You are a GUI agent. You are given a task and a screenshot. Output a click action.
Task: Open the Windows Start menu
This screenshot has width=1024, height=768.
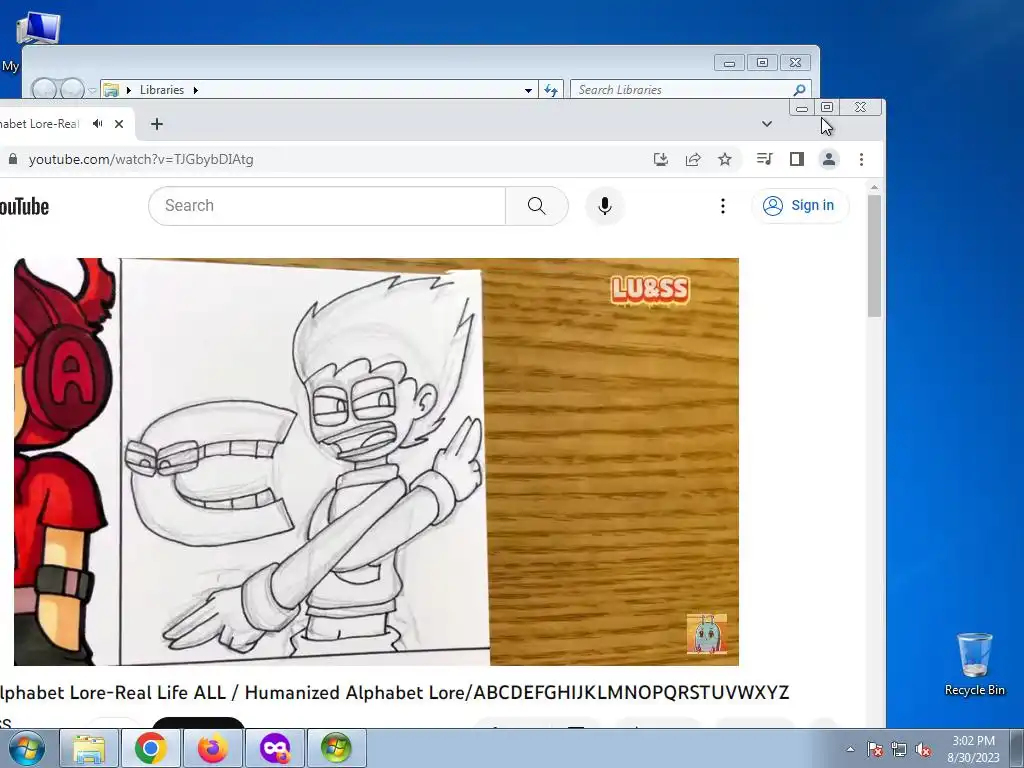27,748
